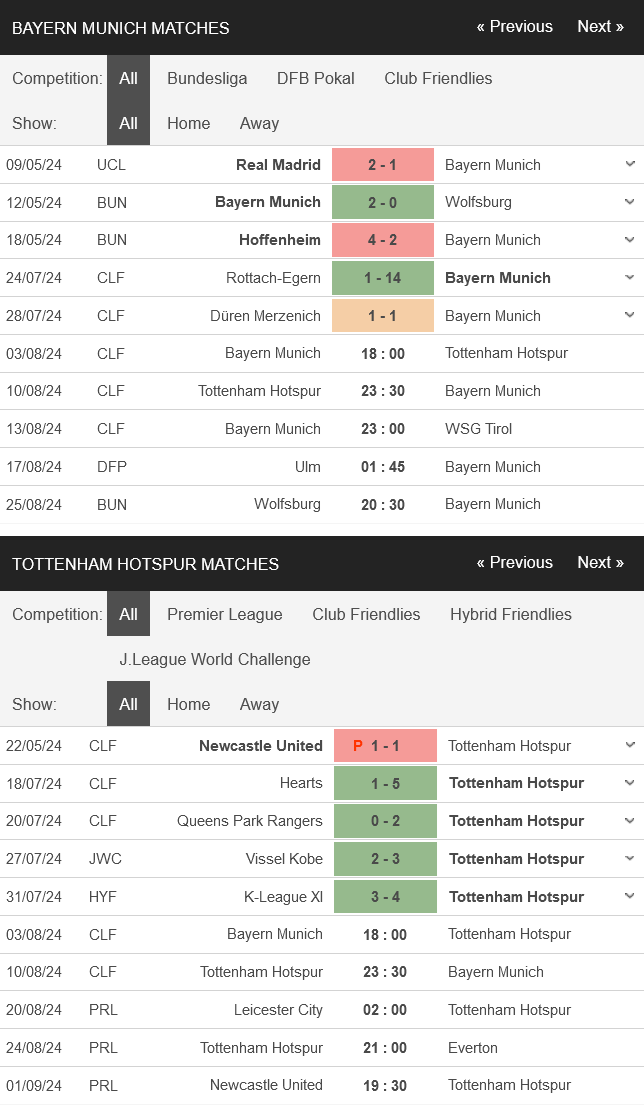
Task: Select J.League World Challenge filter
Action: click(215, 659)
